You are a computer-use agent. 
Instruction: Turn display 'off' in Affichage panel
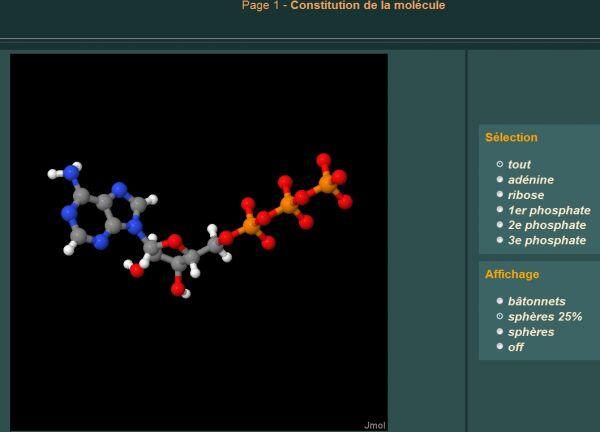(500, 347)
